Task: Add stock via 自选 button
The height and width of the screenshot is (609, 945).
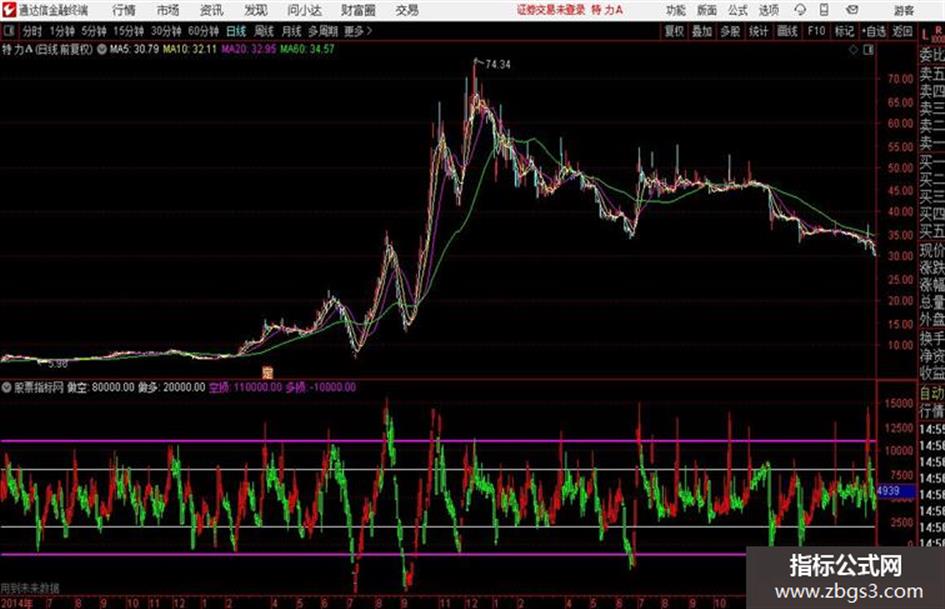Action: (873, 31)
